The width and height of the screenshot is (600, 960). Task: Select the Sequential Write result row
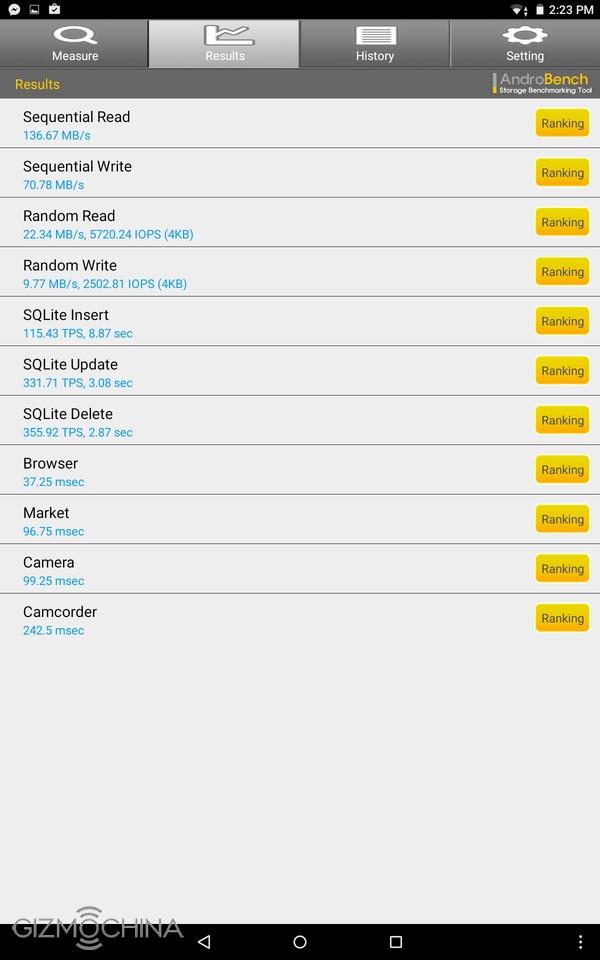[270, 174]
